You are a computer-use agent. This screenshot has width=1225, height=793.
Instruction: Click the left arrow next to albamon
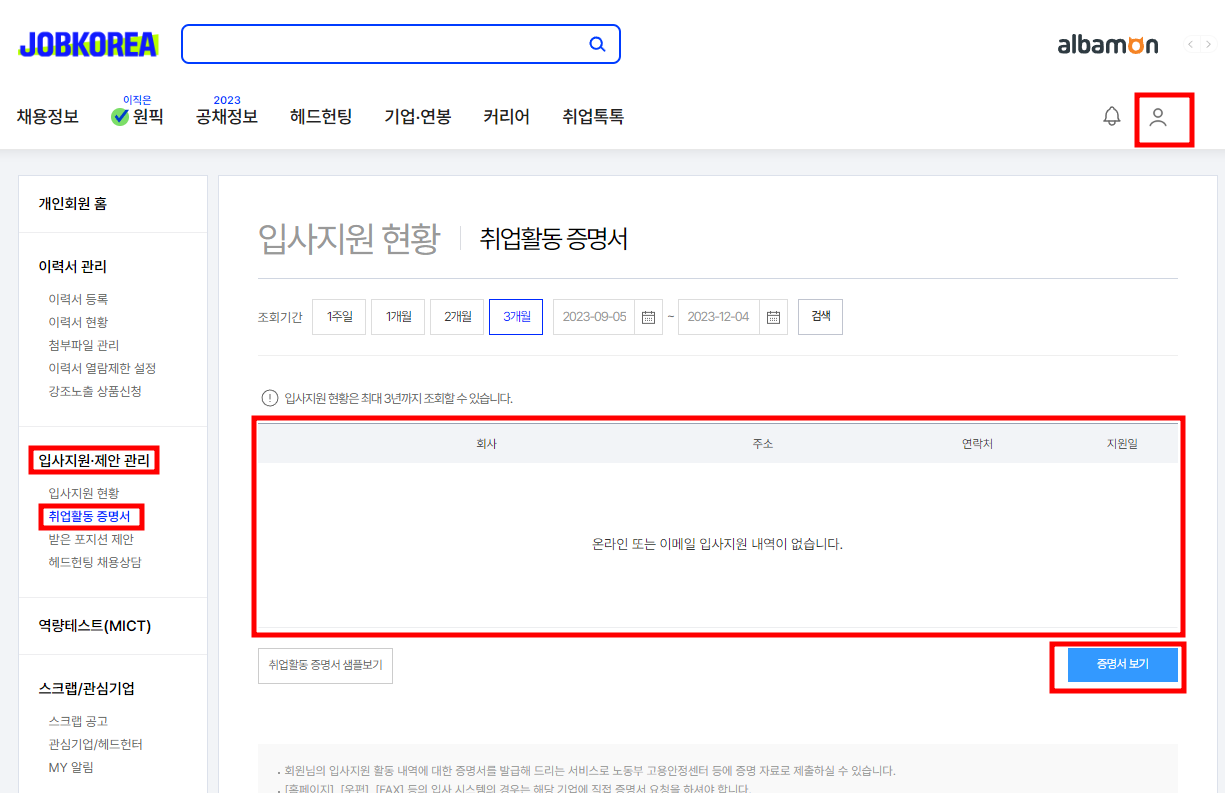(x=1188, y=44)
